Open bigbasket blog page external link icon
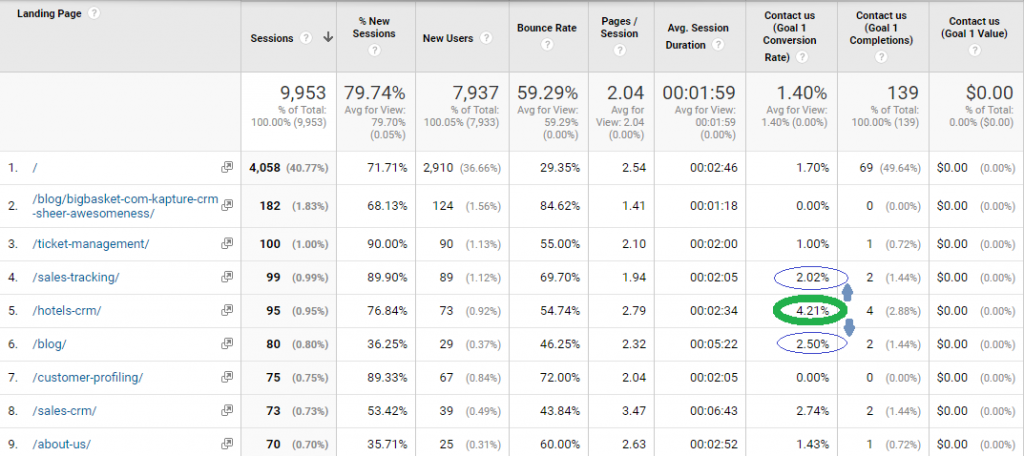This screenshot has width=1024, height=456. click(227, 205)
